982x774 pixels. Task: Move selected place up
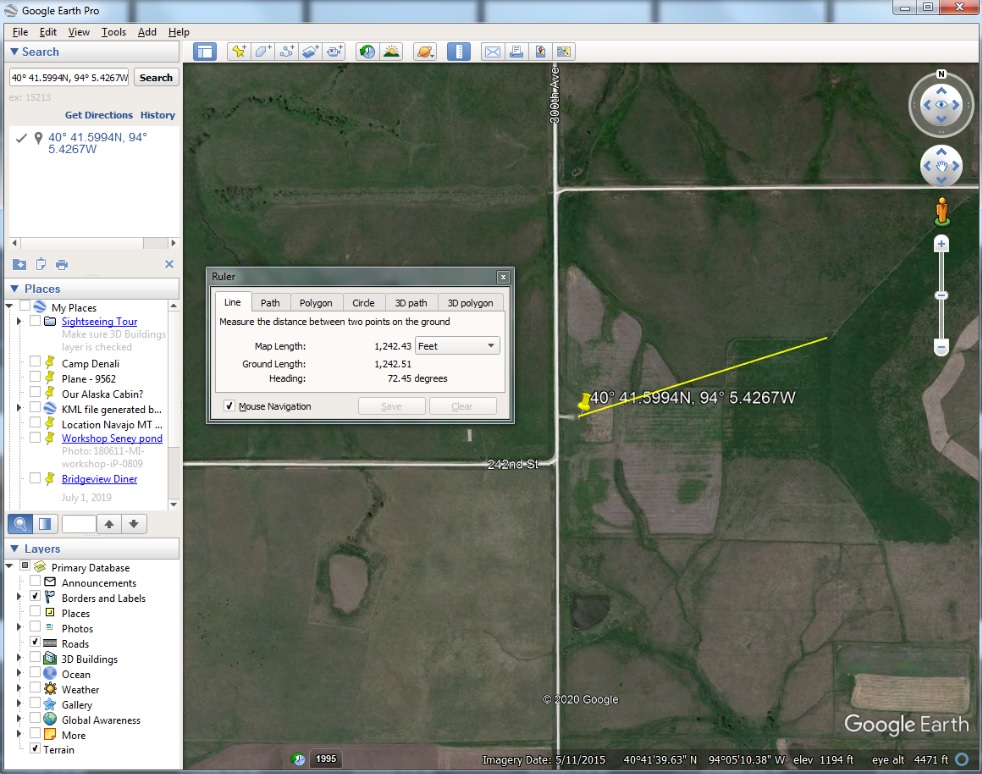coord(109,524)
